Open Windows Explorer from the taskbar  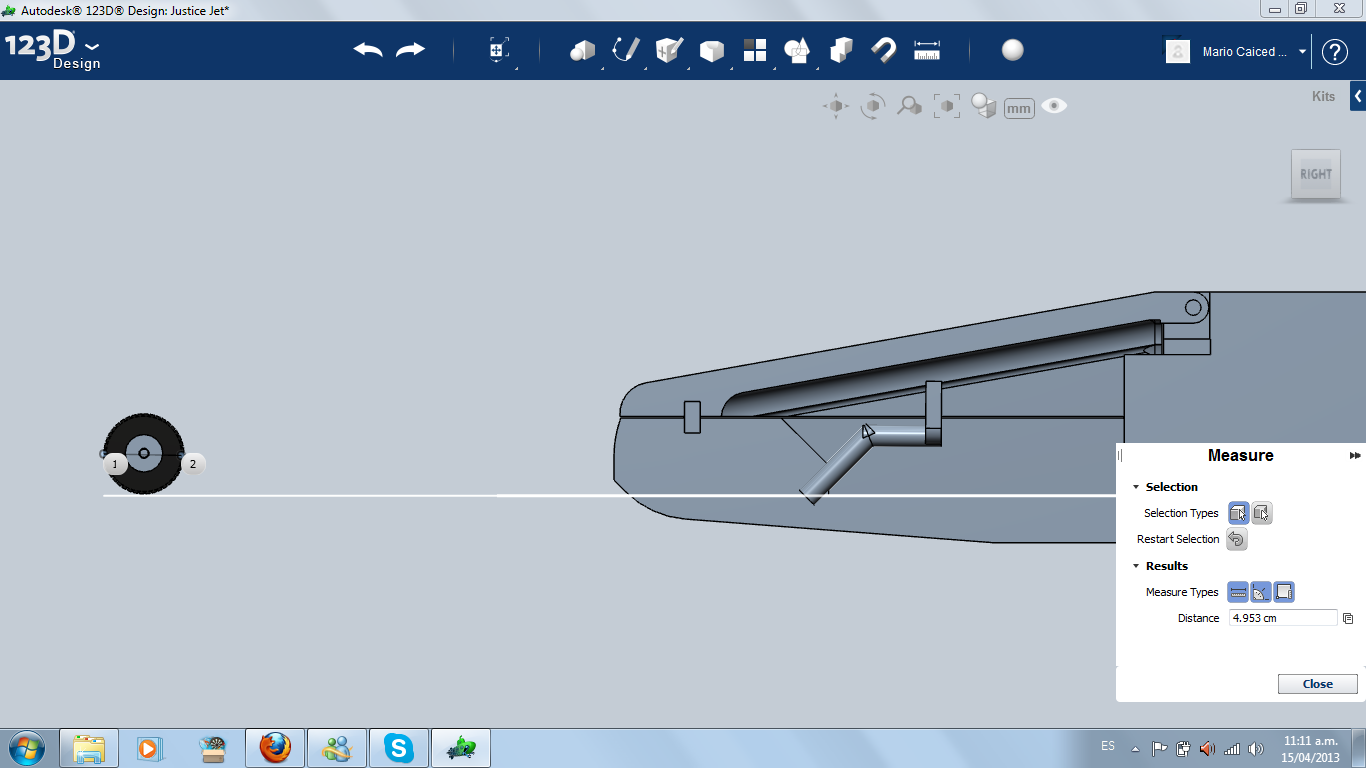(x=89, y=748)
